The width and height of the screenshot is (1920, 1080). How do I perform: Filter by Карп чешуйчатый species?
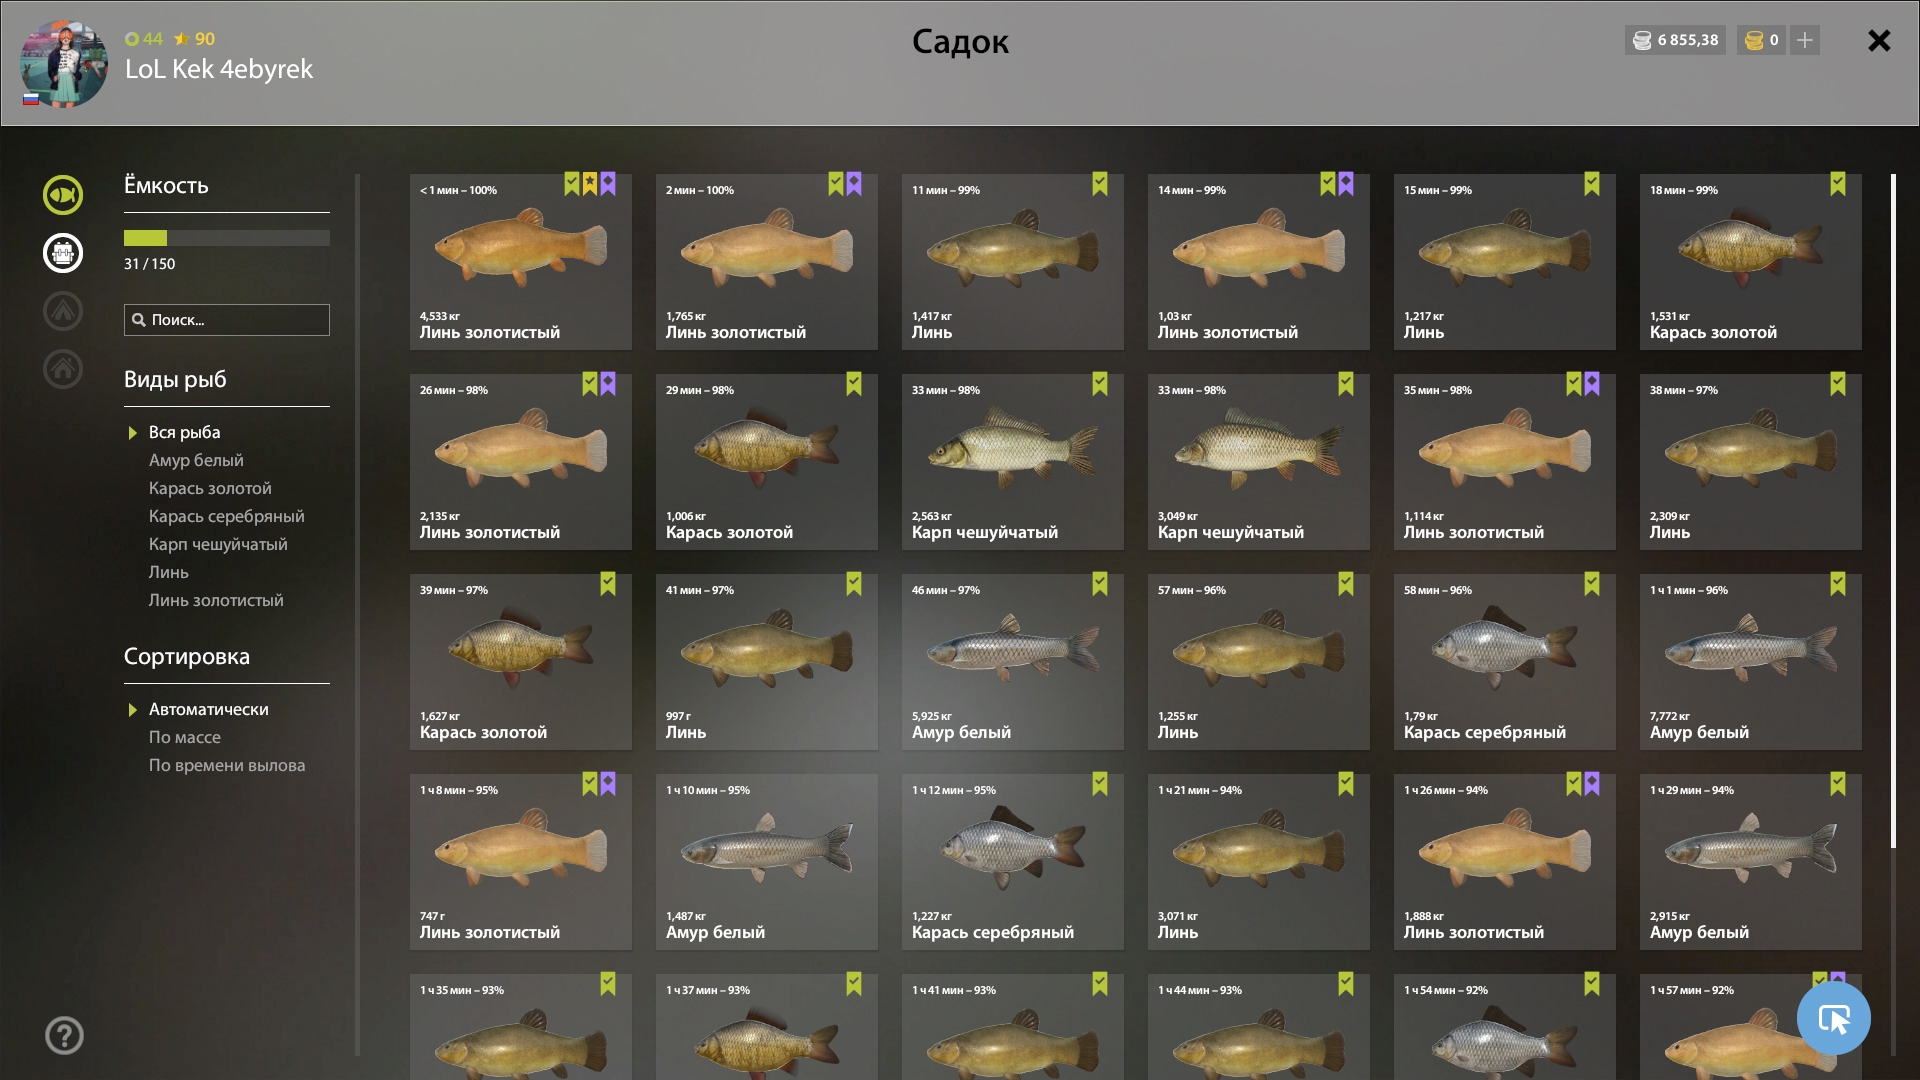218,544
